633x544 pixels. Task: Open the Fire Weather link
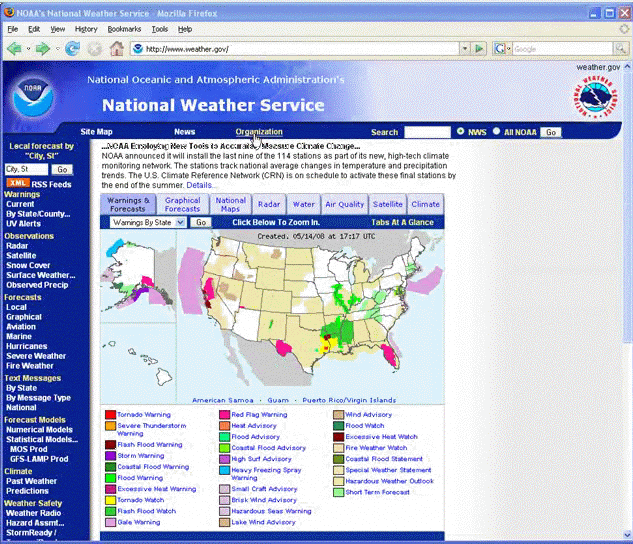30,366
